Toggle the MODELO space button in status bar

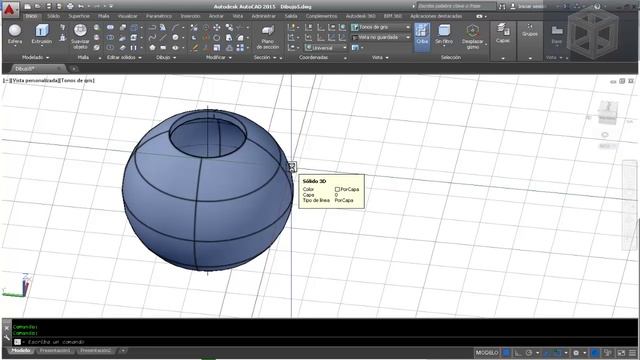point(487,353)
